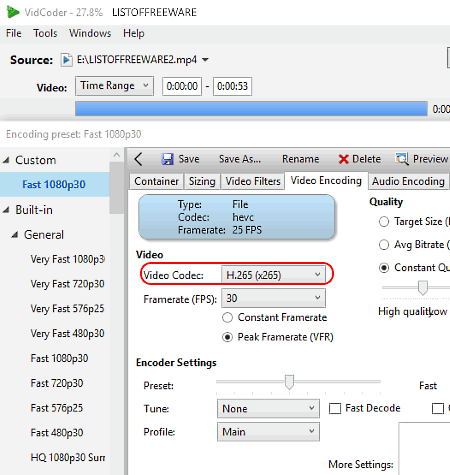450x475 pixels.
Task: Click the Rename button
Action: 300,159
